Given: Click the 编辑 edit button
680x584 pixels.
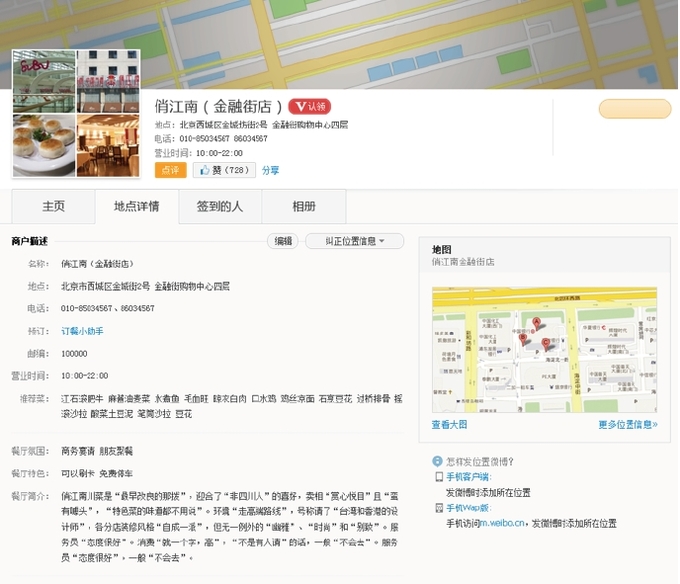Looking at the screenshot, I should point(283,241).
